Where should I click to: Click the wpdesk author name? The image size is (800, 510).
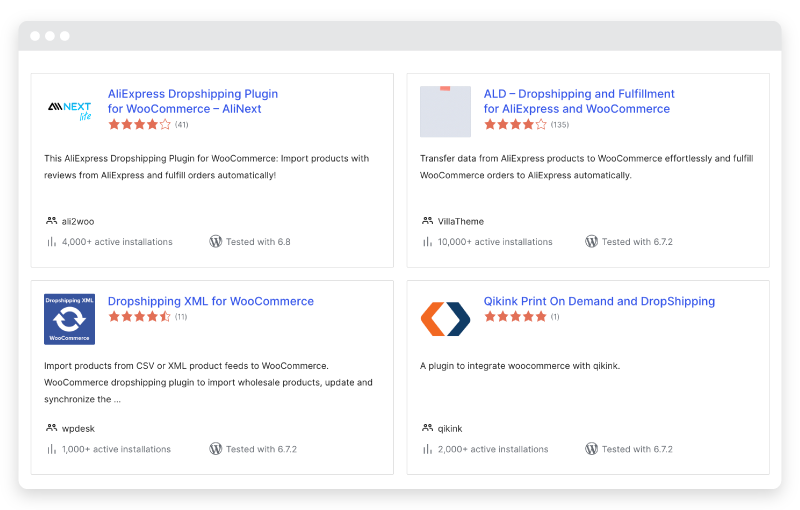pyautogui.click(x=78, y=429)
